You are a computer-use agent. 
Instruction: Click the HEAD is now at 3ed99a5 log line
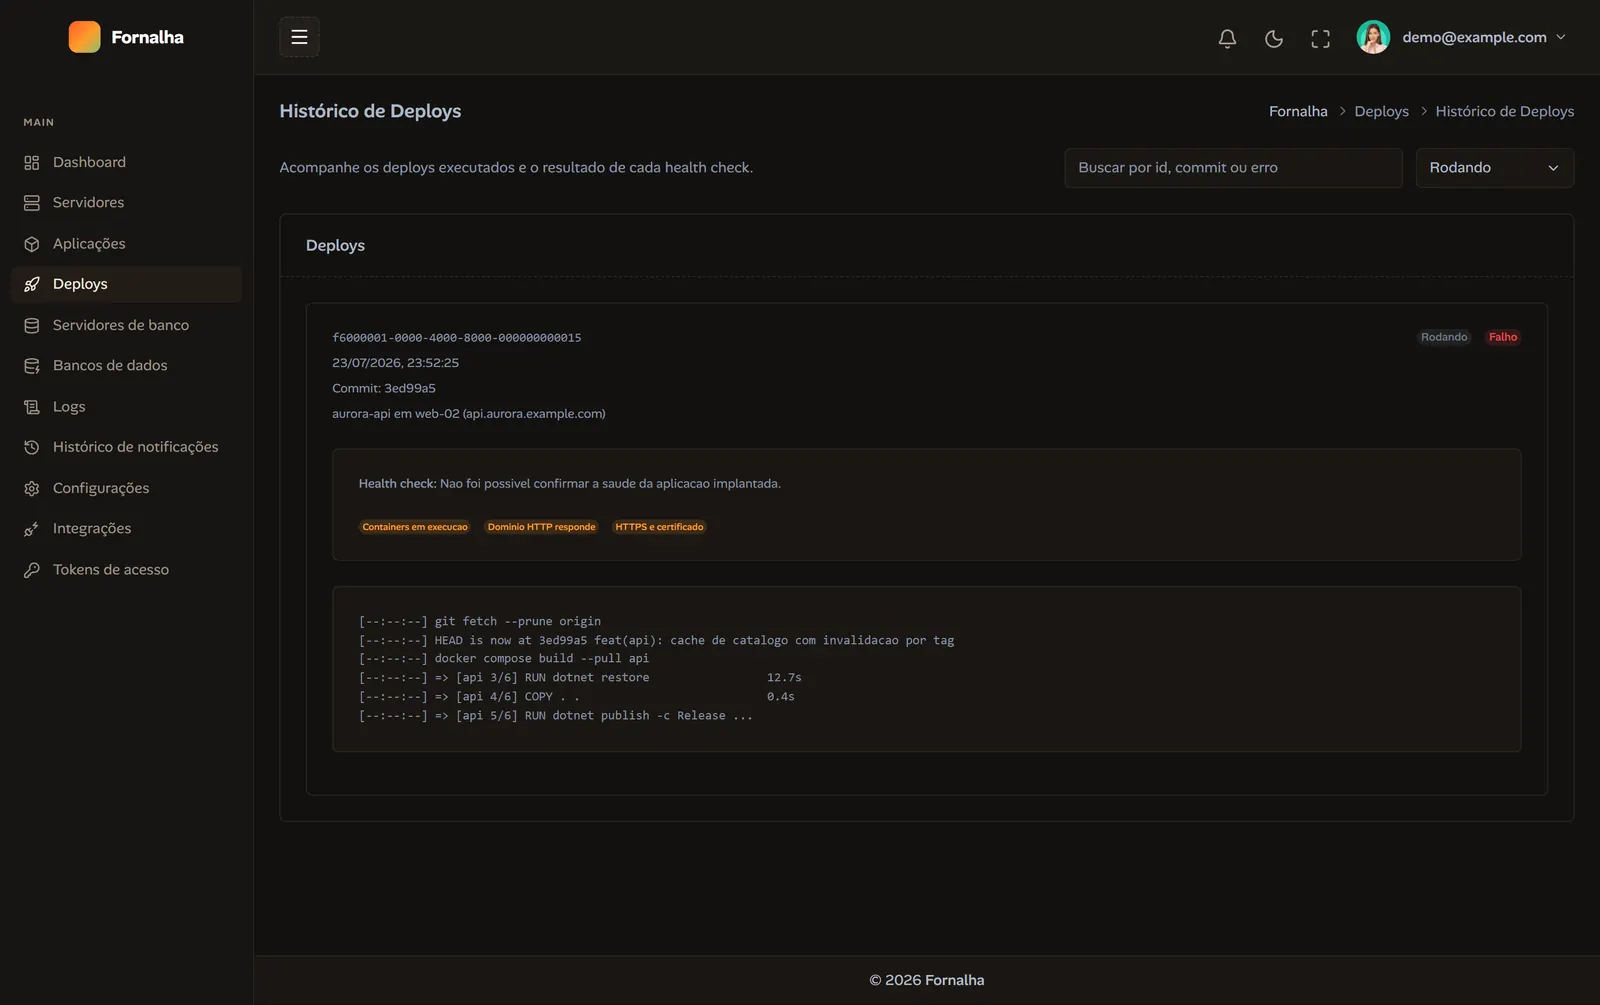[656, 640]
